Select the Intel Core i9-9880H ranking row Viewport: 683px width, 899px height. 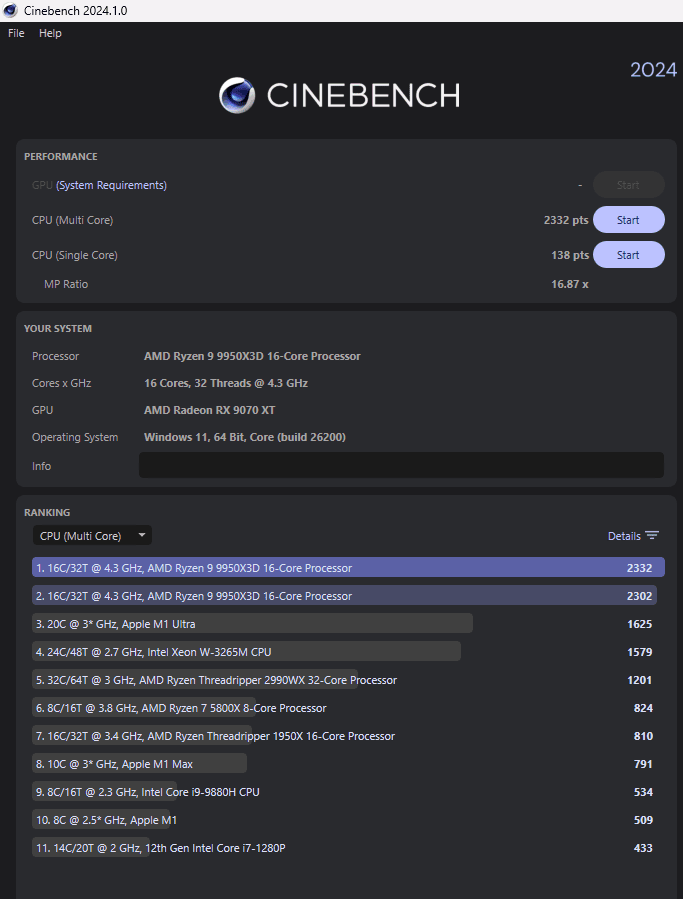coord(348,792)
